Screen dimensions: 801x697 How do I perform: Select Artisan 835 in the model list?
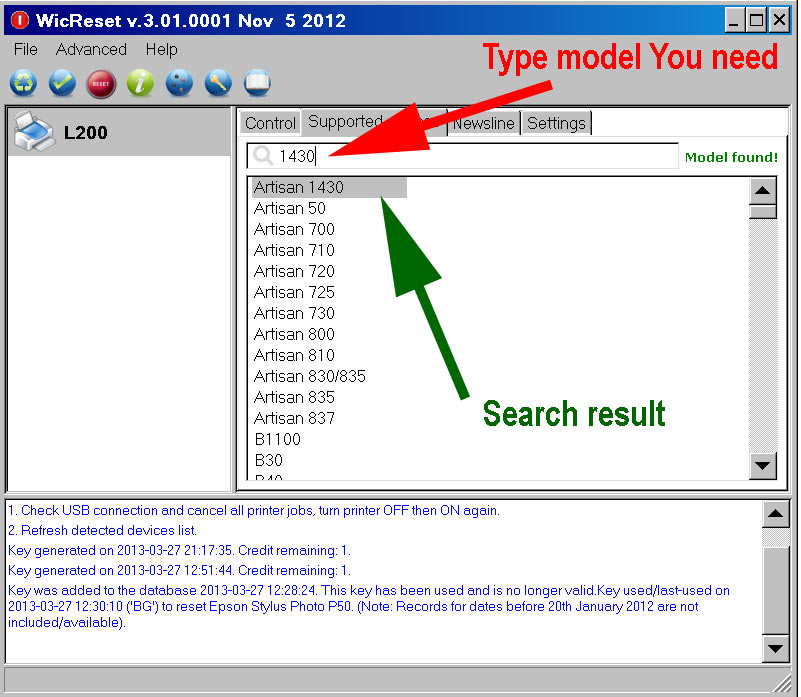pos(294,397)
